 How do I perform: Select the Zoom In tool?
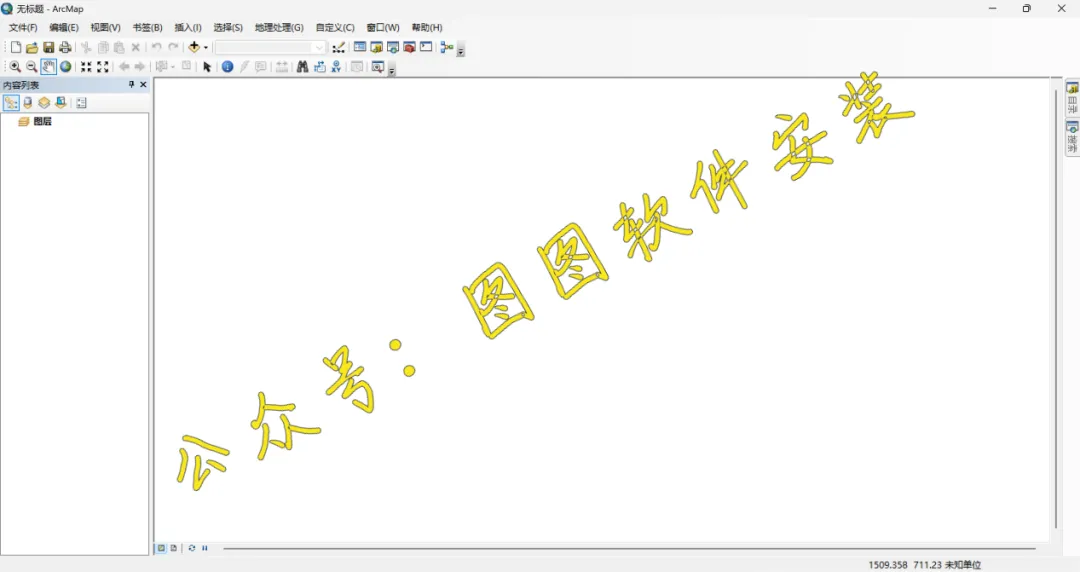click(x=14, y=67)
